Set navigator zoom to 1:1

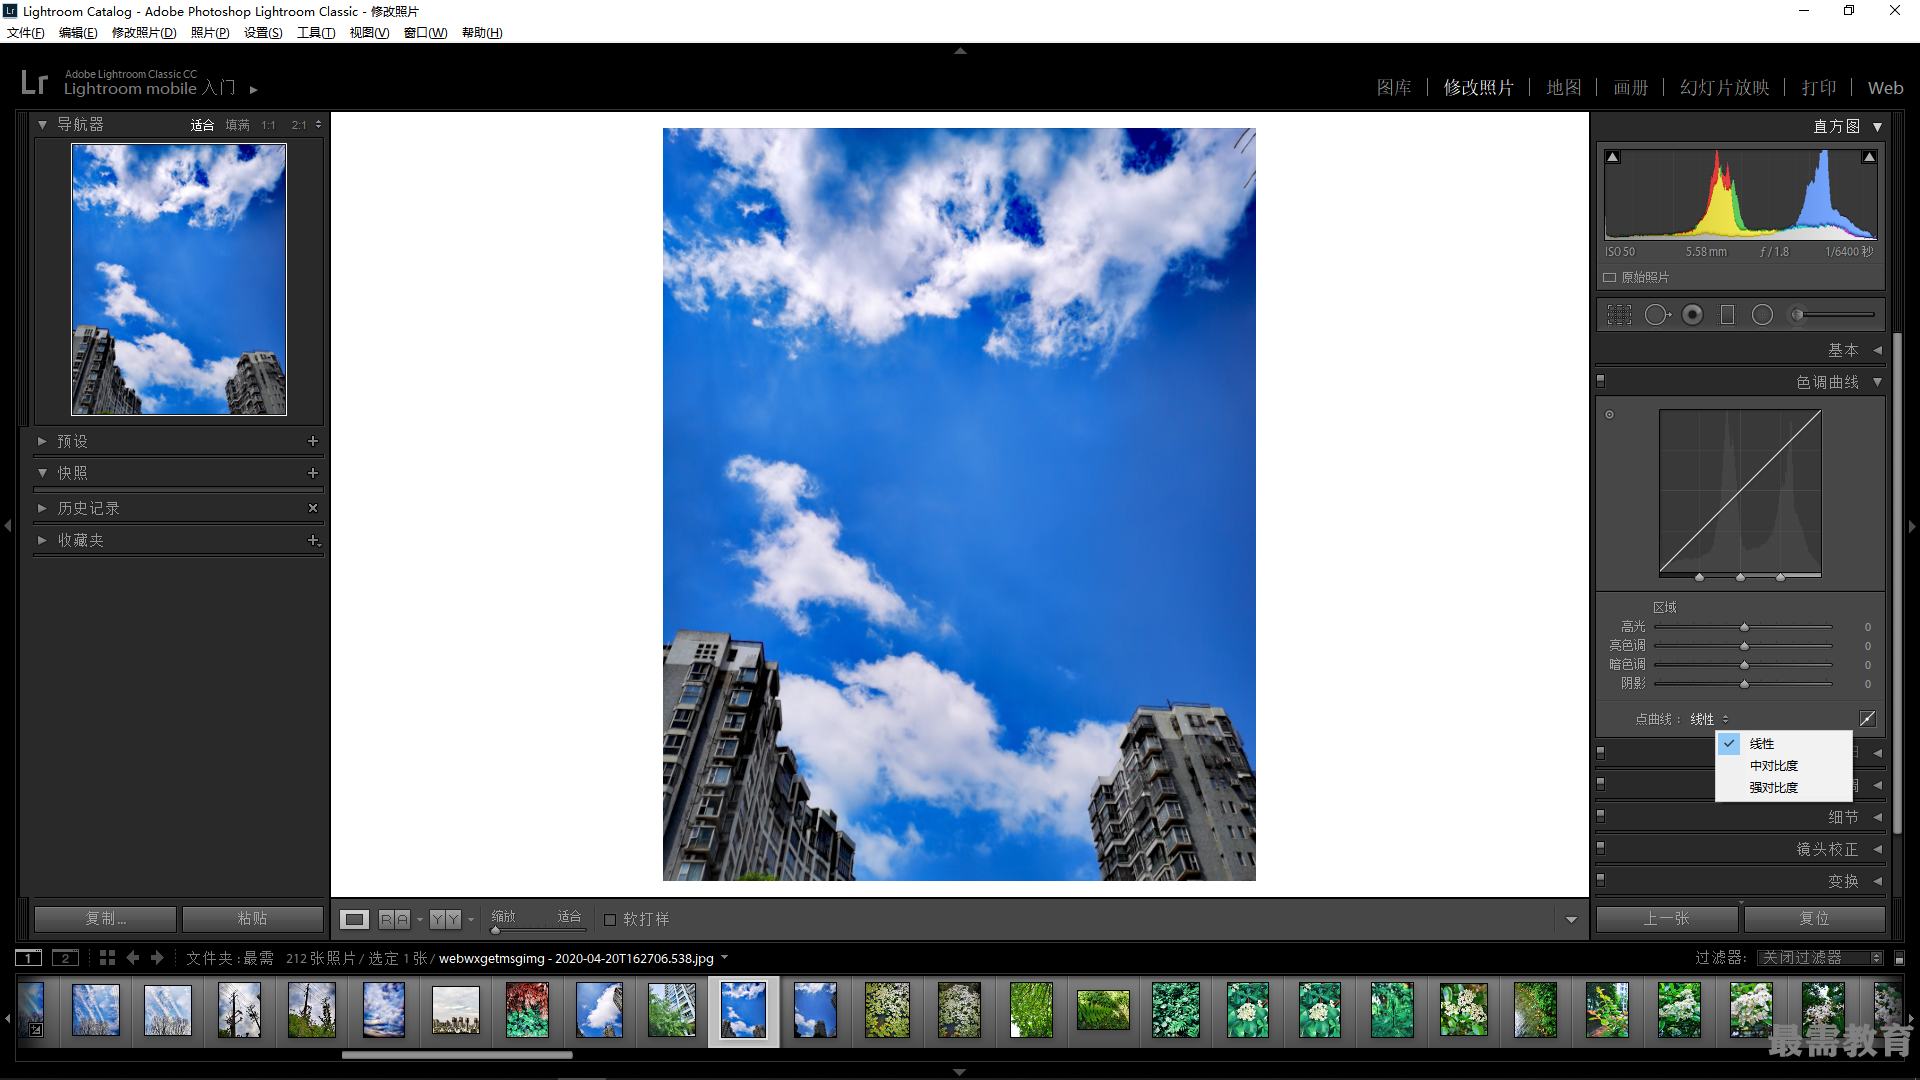click(x=268, y=125)
